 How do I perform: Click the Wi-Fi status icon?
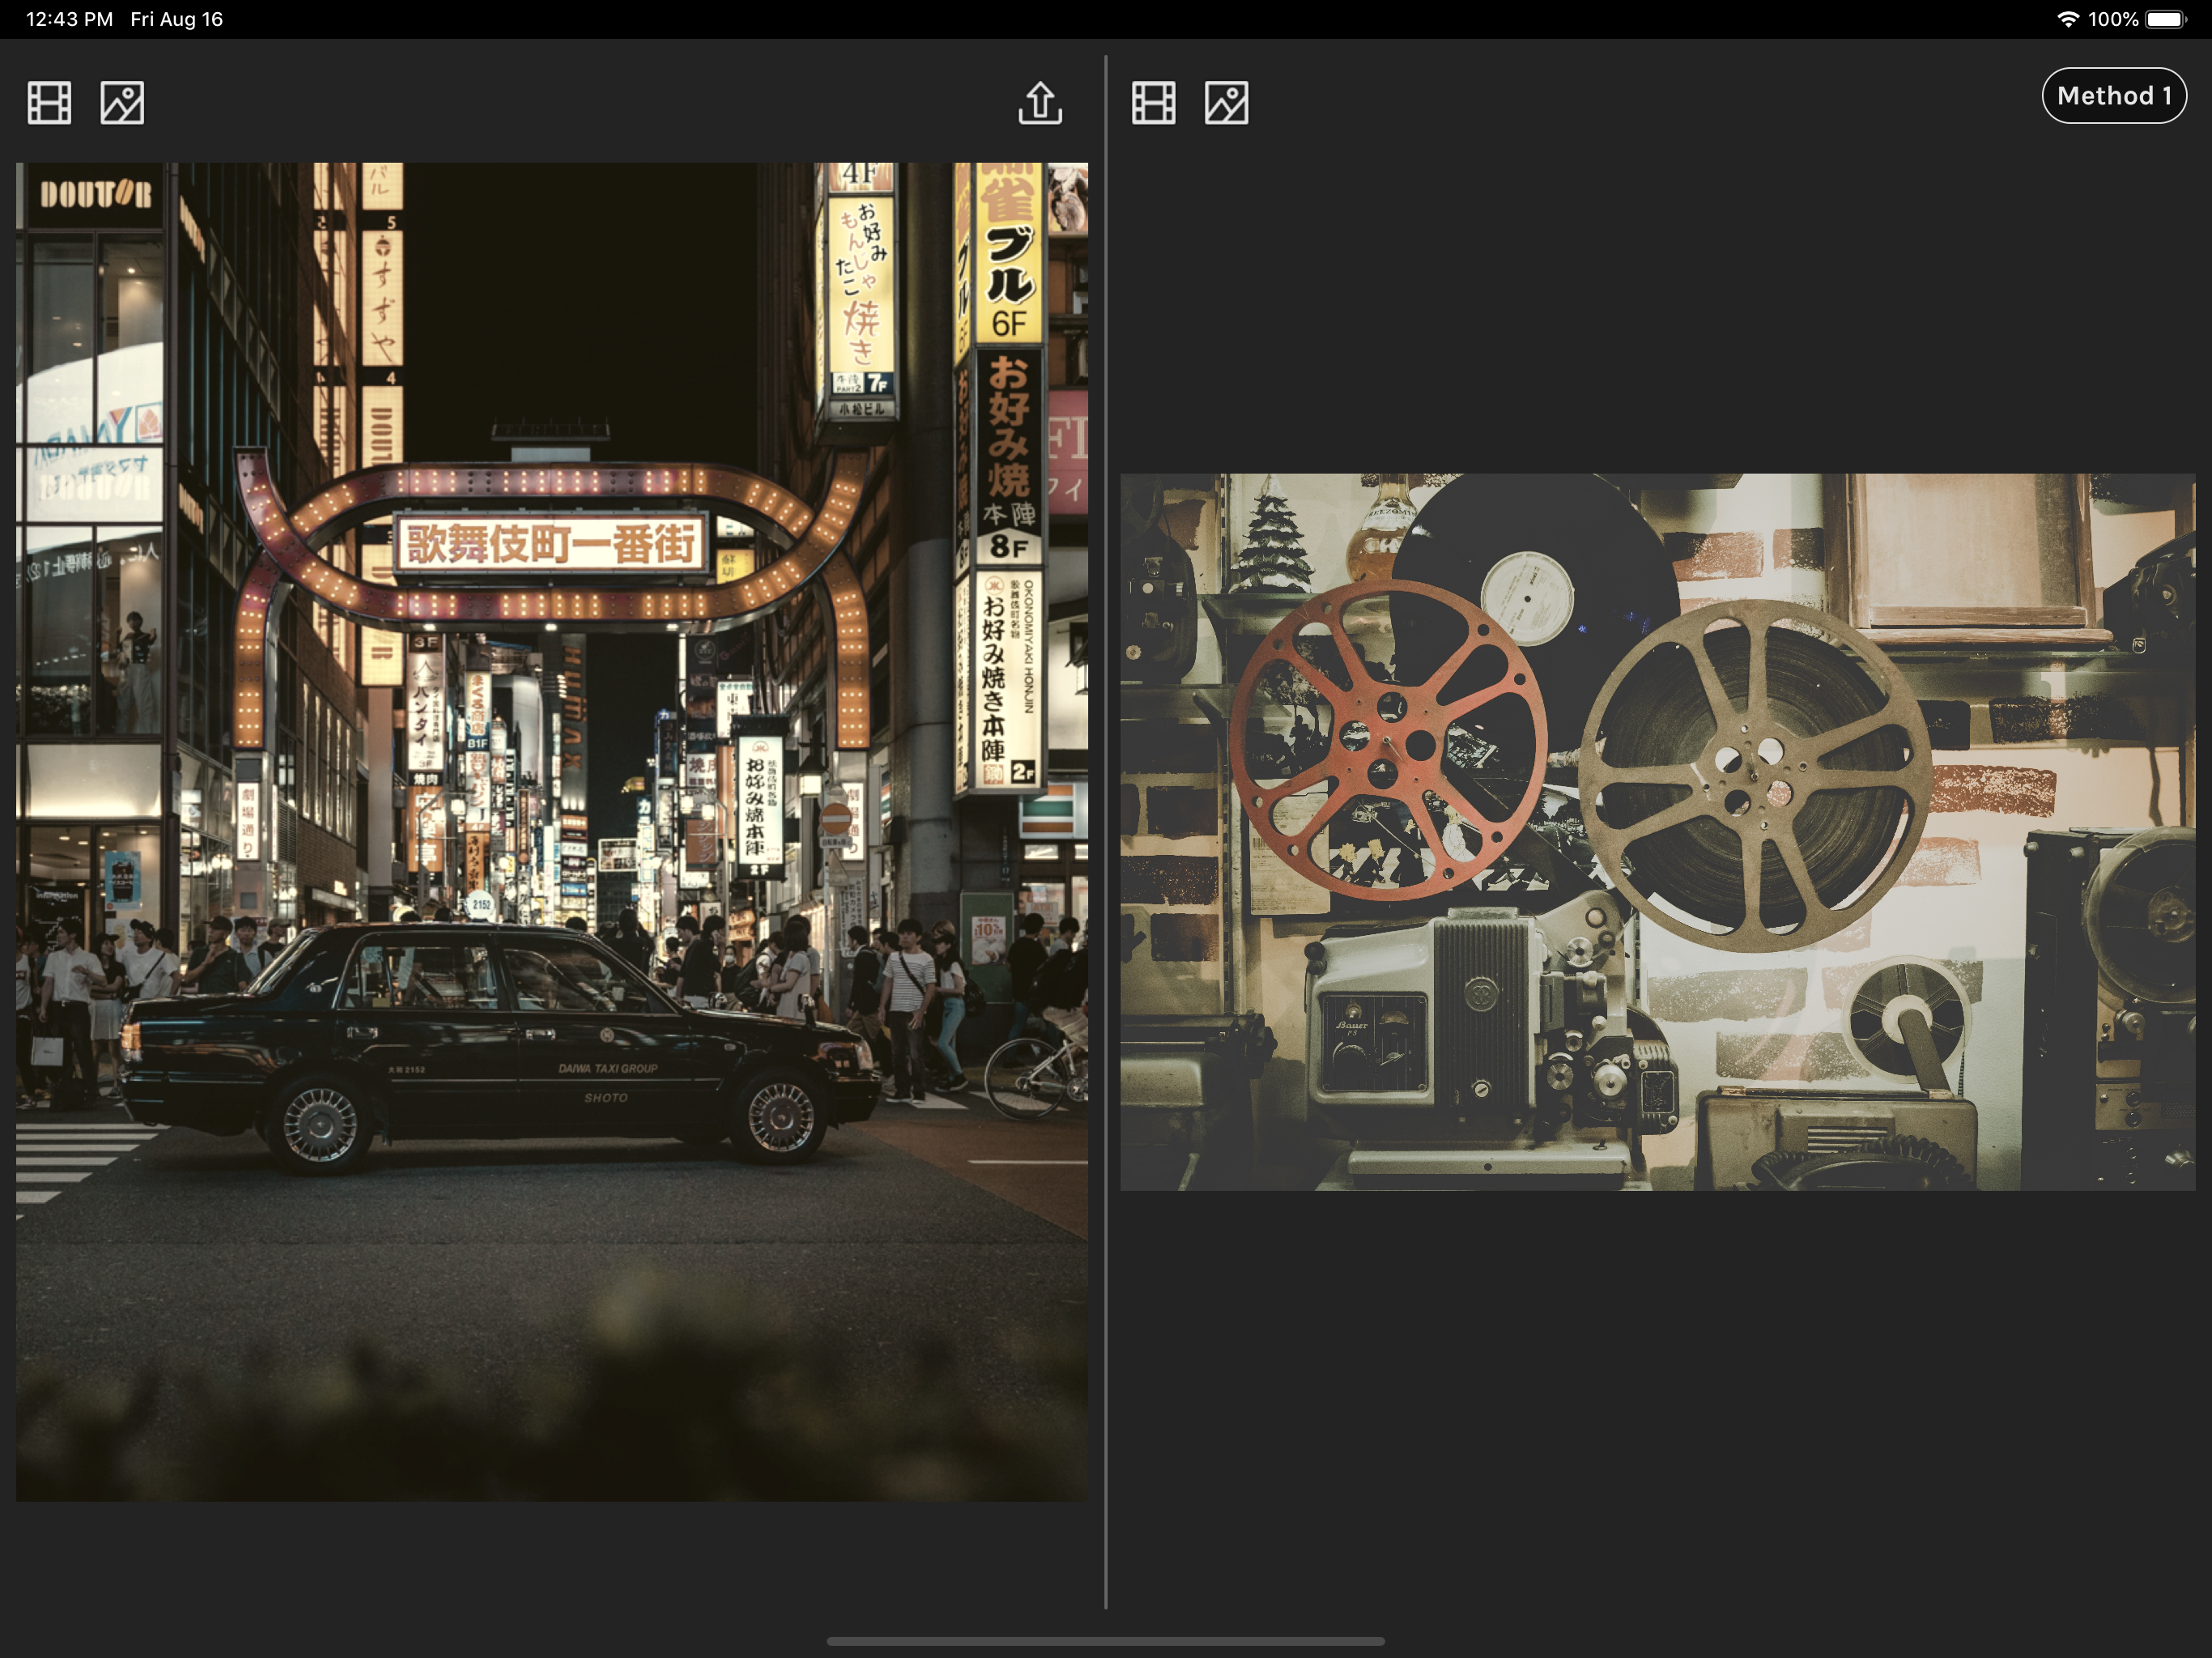point(2067,19)
